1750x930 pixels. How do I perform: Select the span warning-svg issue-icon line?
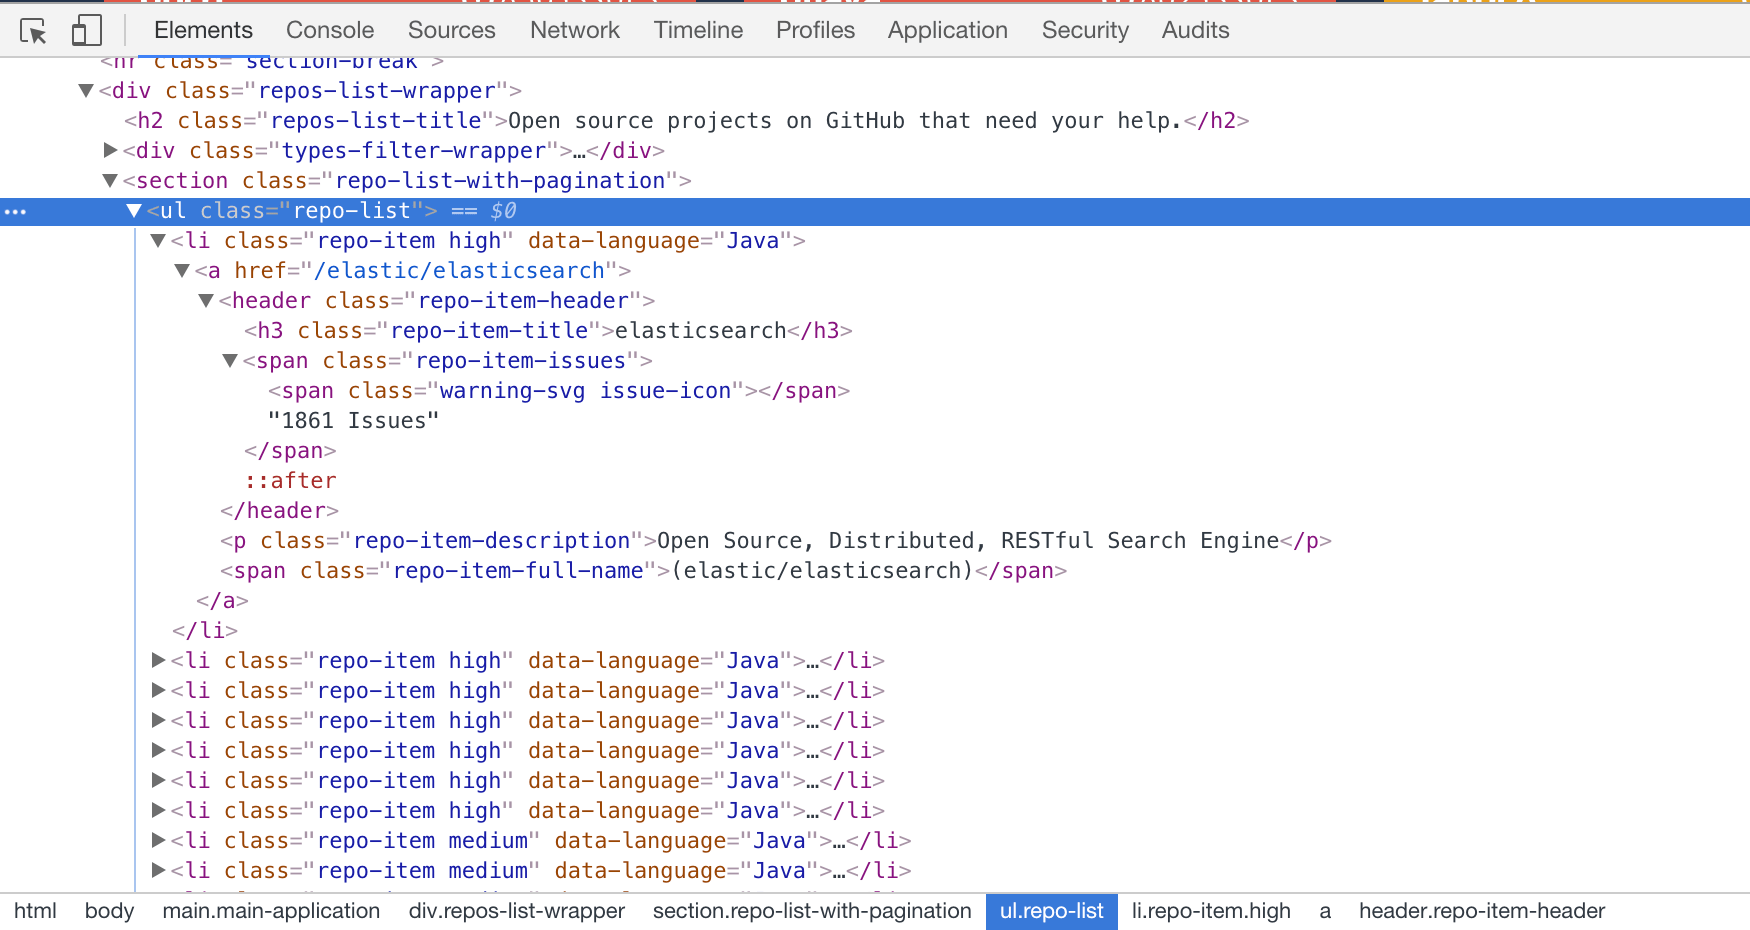click(x=559, y=391)
